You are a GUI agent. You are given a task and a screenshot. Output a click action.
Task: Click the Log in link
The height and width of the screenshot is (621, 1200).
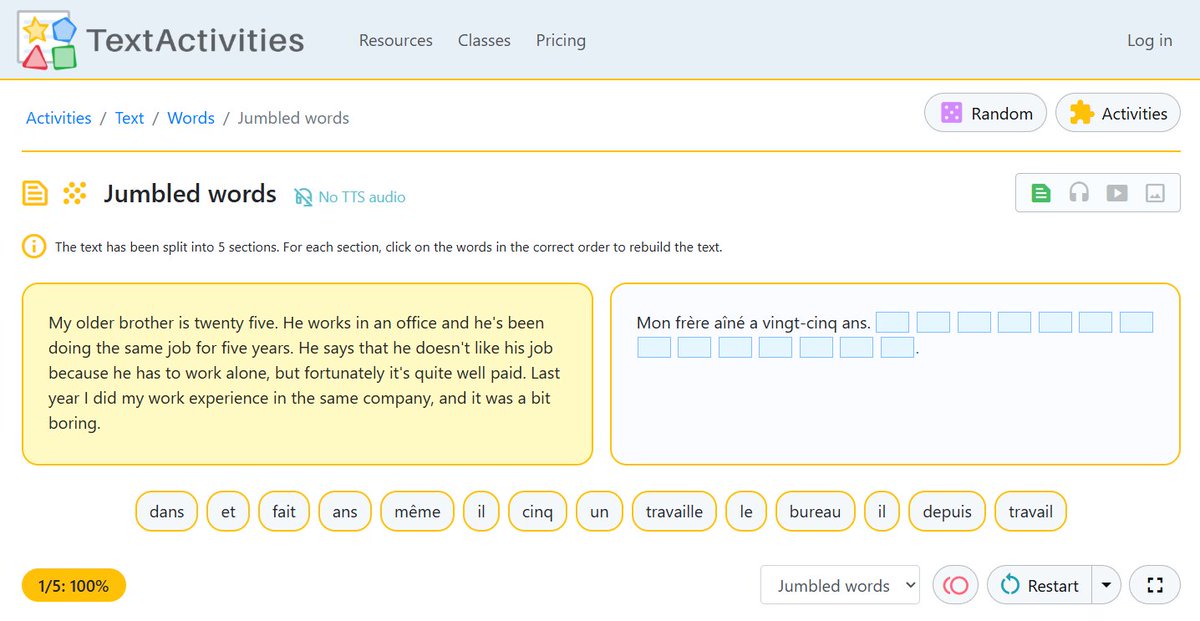click(1149, 40)
